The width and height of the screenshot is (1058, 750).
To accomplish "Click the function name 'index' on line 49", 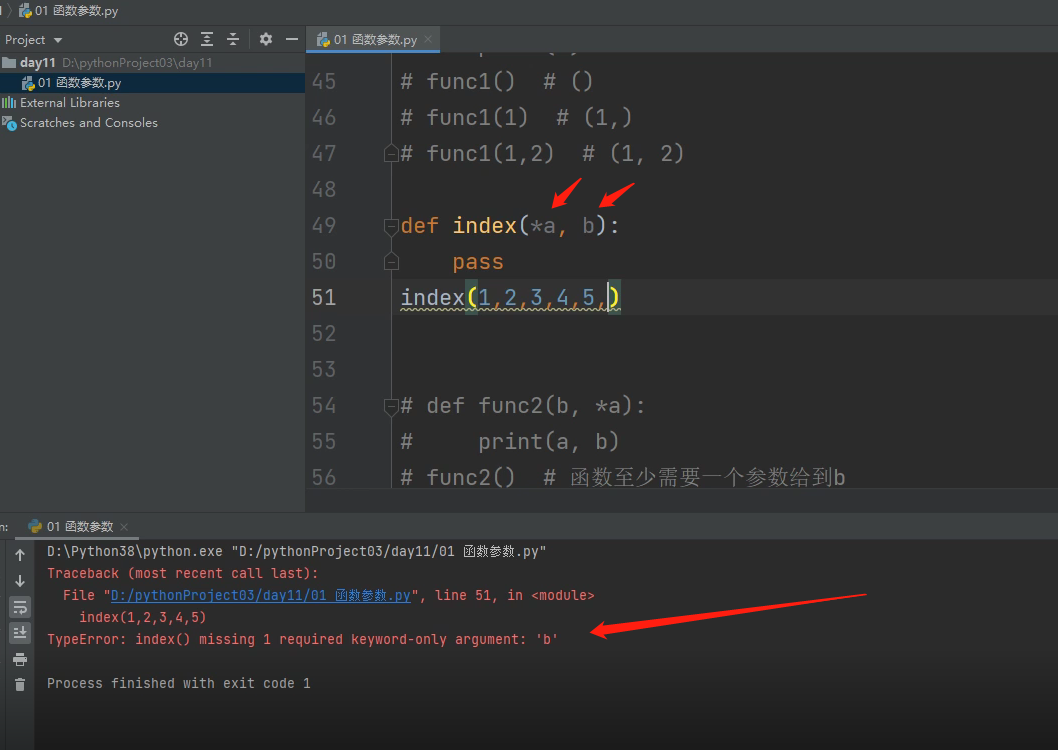I will tap(484, 225).
